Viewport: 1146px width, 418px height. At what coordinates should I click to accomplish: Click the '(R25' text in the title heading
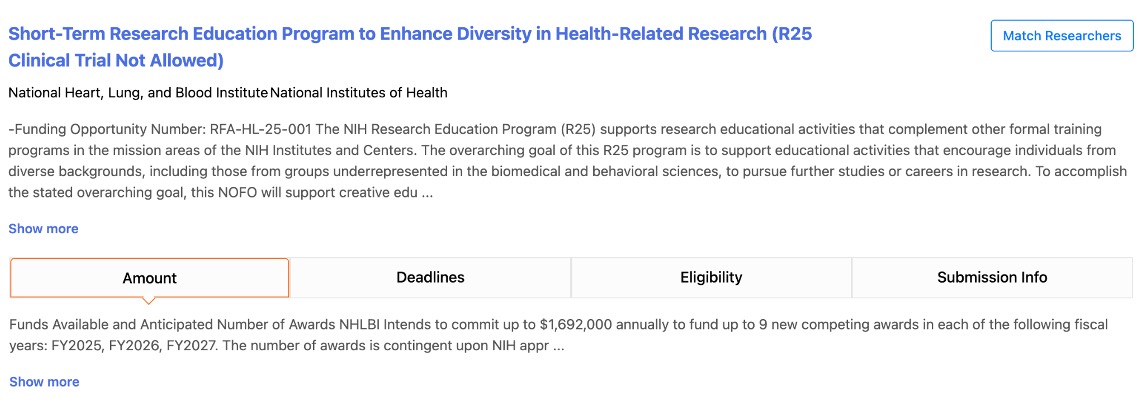point(792,35)
